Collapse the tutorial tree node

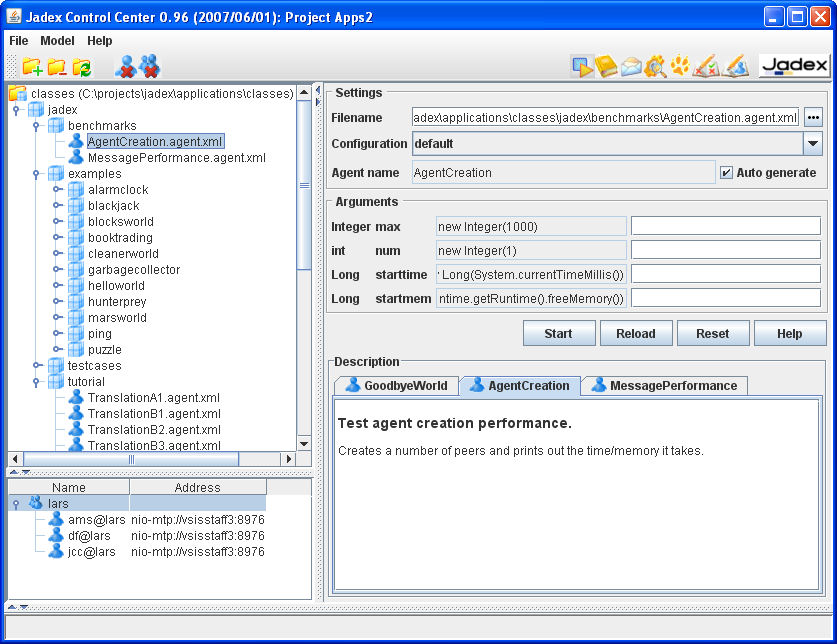pos(36,382)
